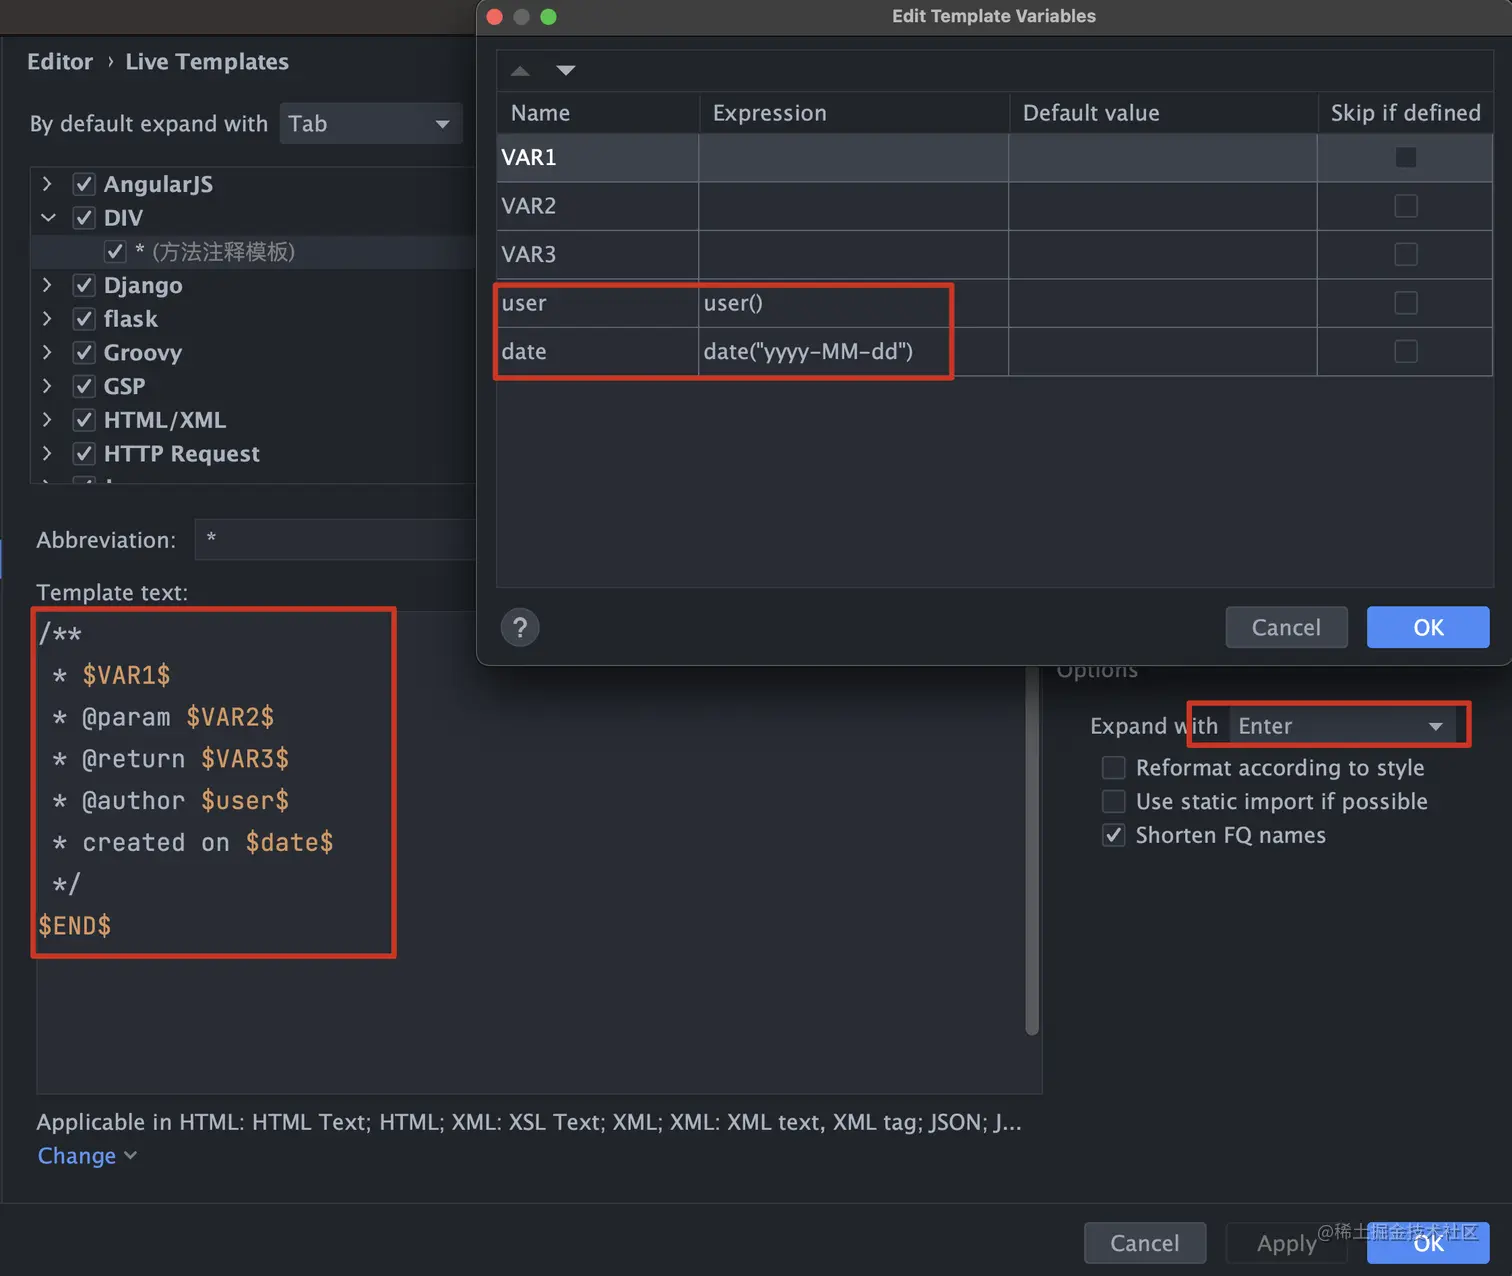Select the GSP template group row
Screen dimensions: 1512x1276
click(253, 386)
